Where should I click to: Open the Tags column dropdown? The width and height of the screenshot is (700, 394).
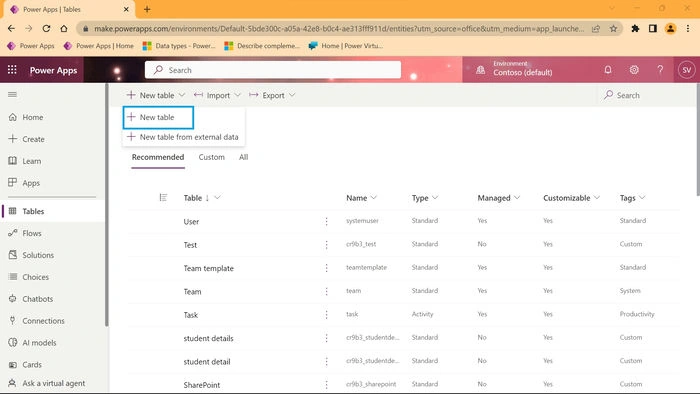pos(642,198)
